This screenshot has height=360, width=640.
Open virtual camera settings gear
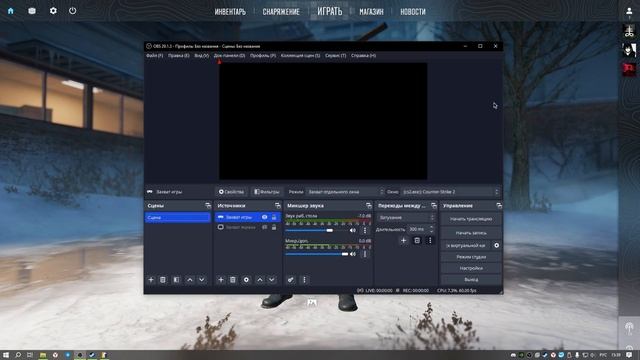click(x=496, y=245)
